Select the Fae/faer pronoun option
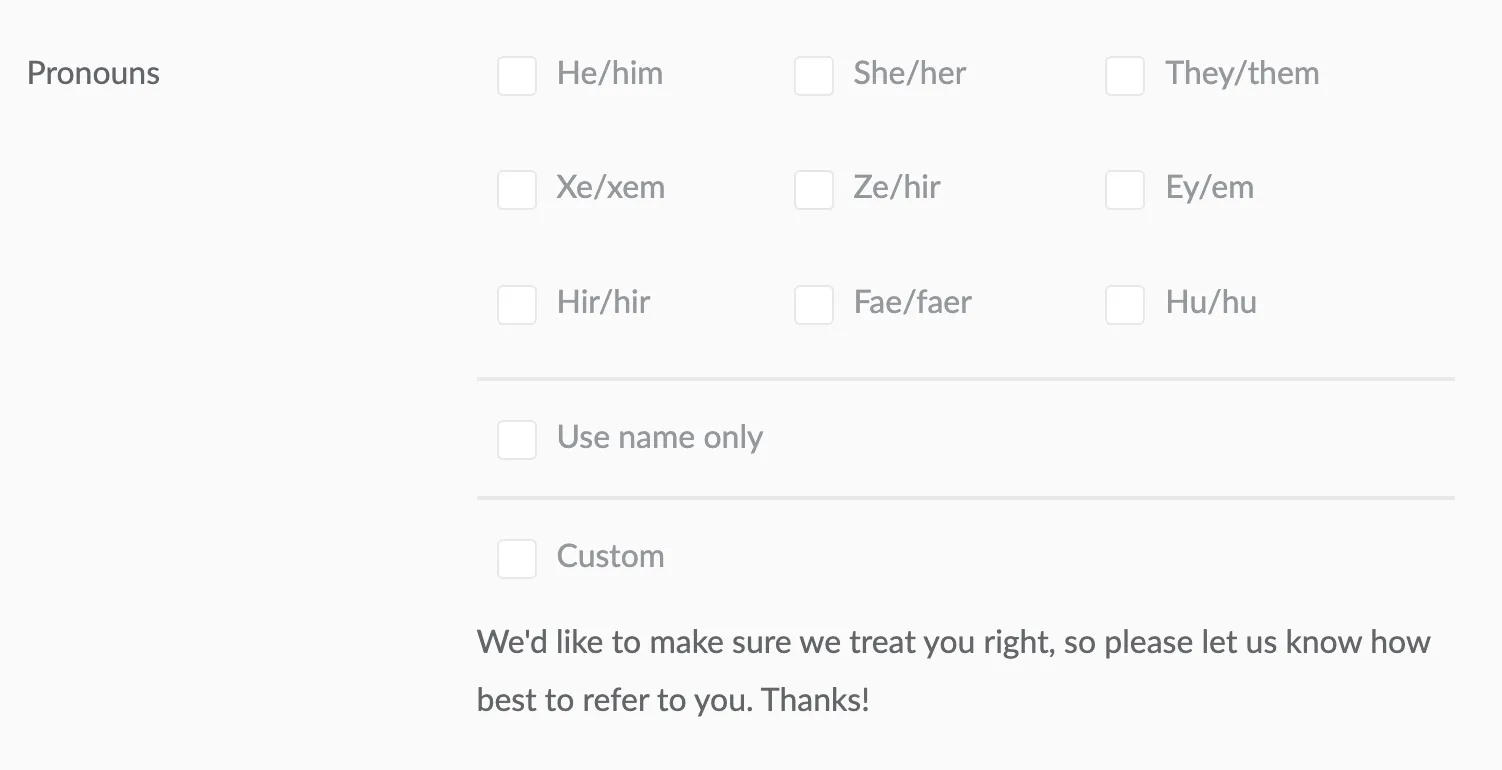The image size is (1502, 770). coord(814,304)
